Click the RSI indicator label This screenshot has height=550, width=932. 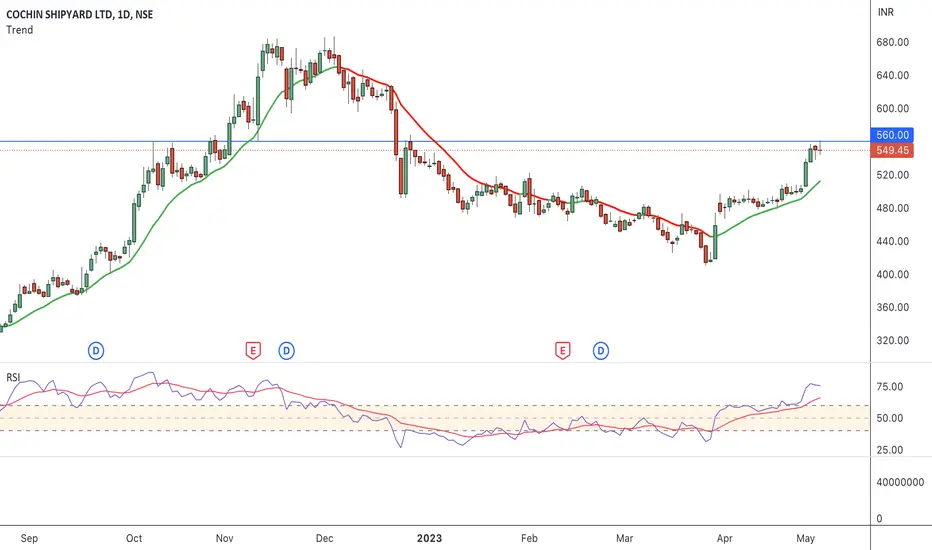tap(13, 378)
